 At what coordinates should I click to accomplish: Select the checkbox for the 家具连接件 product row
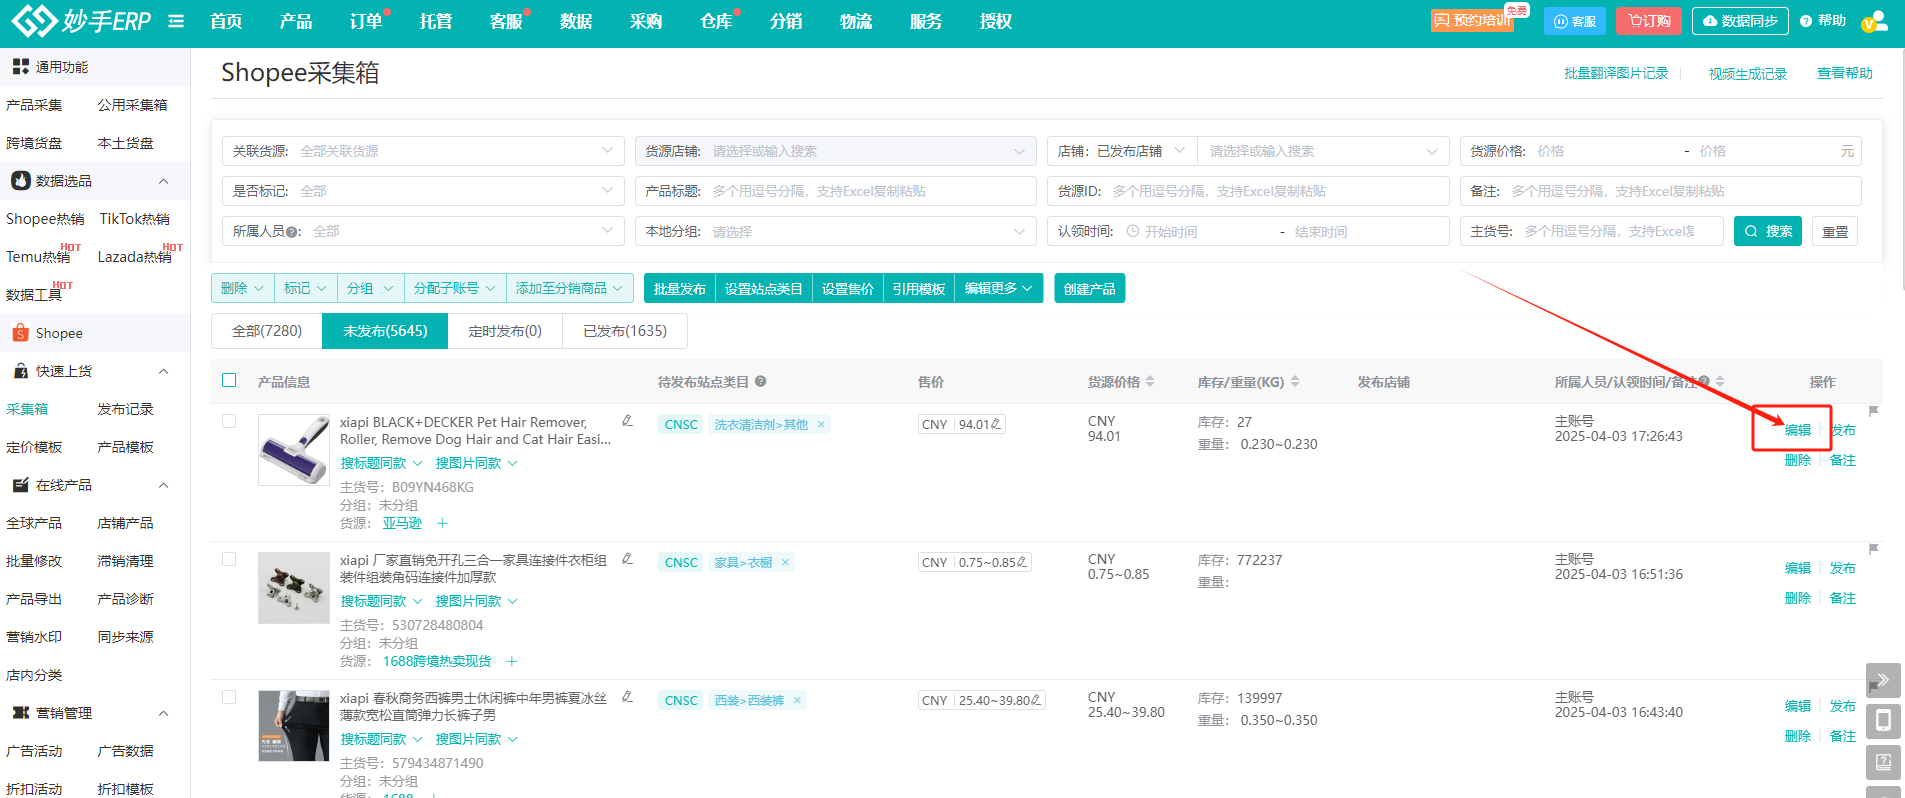click(229, 559)
